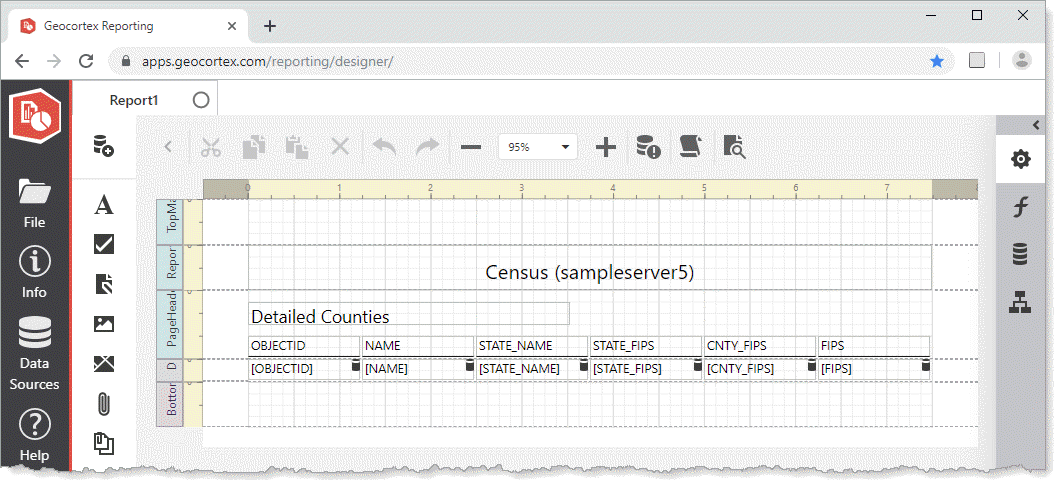Reload the page
Screen dimensions: 1061x480
pos(86,62)
